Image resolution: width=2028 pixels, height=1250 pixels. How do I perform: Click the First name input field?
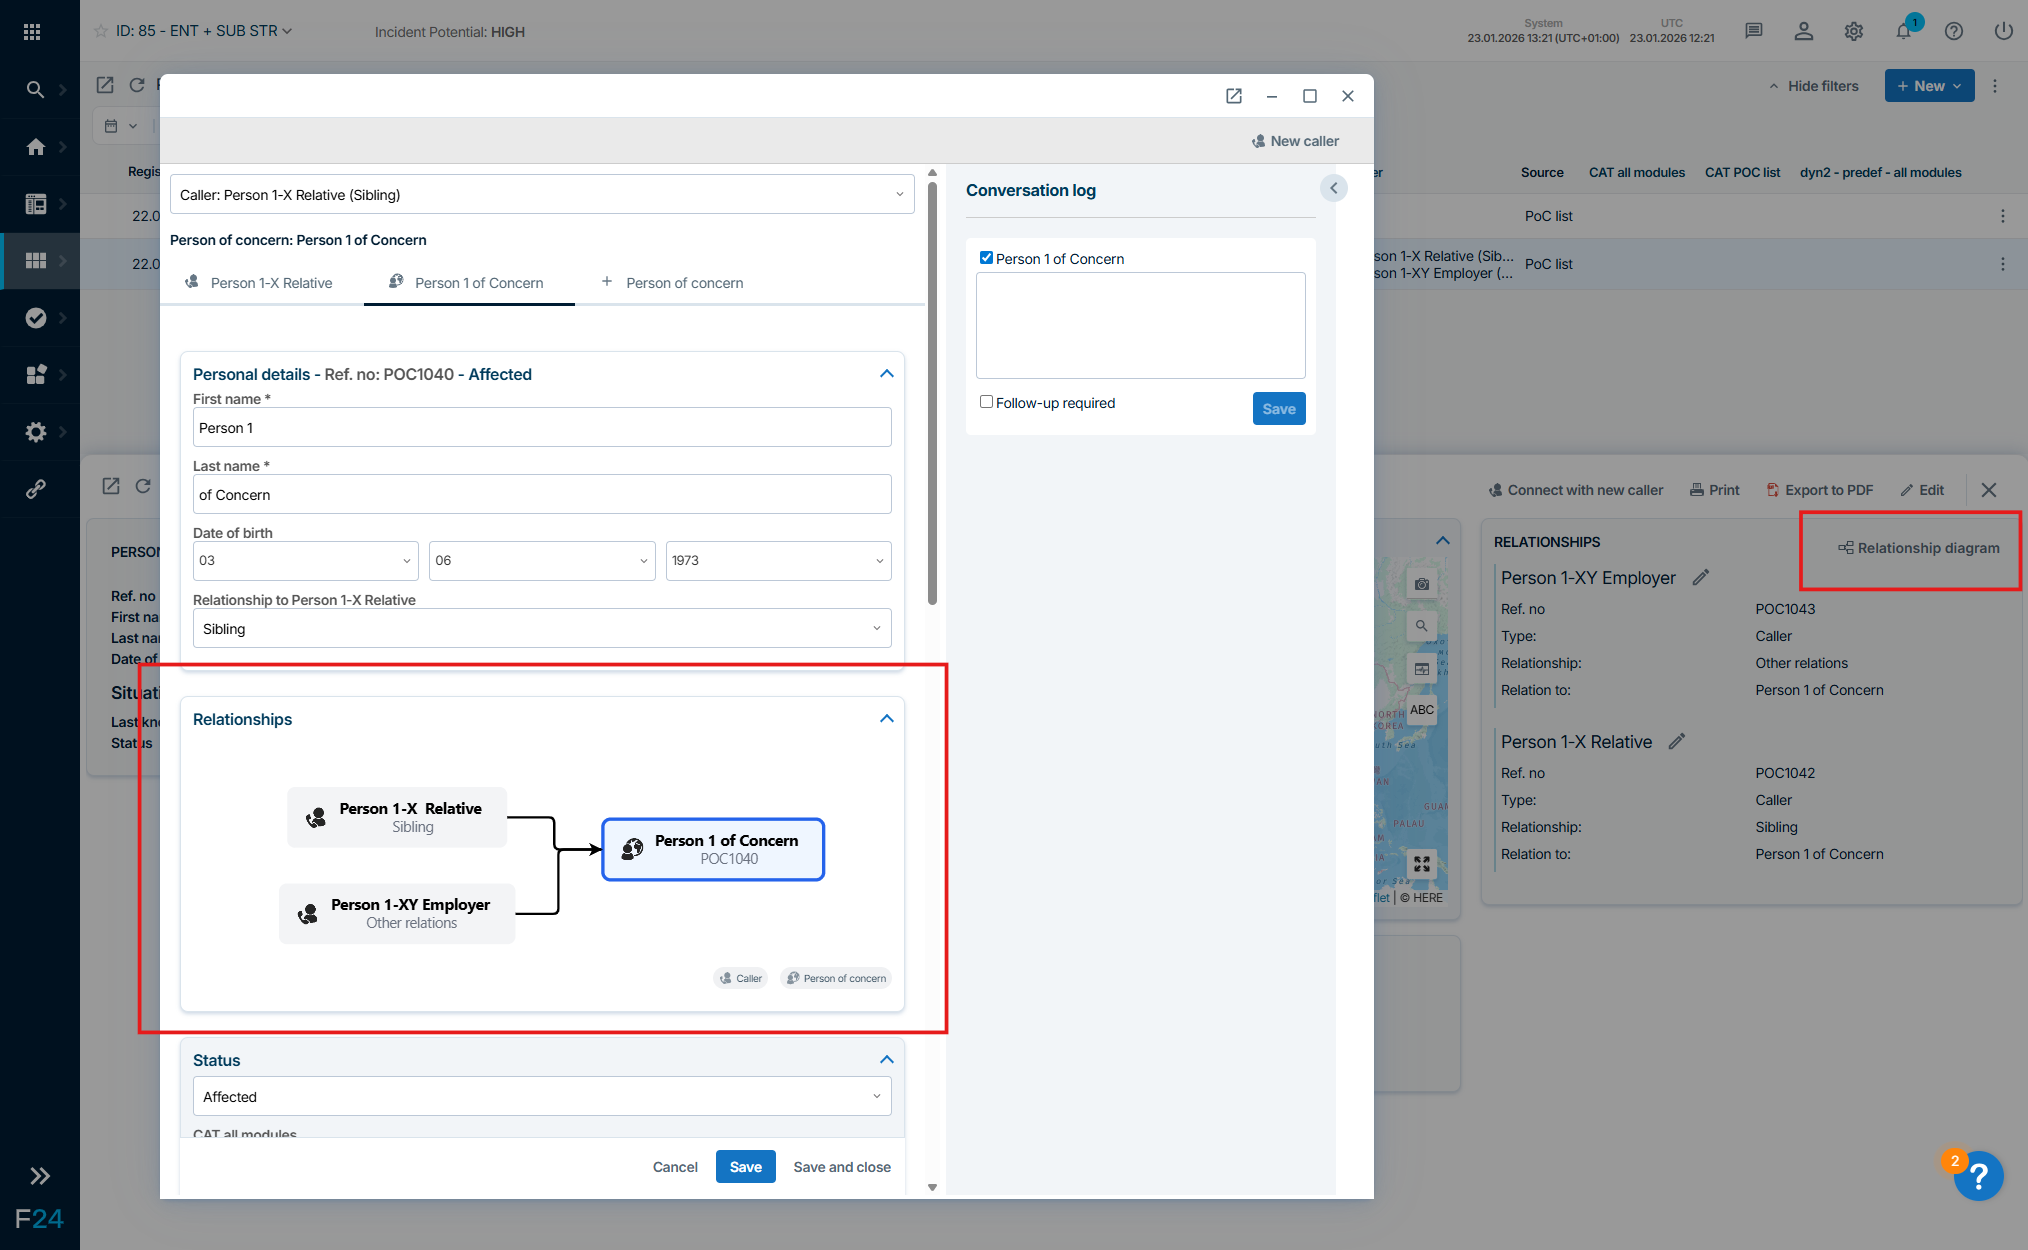click(x=541, y=428)
